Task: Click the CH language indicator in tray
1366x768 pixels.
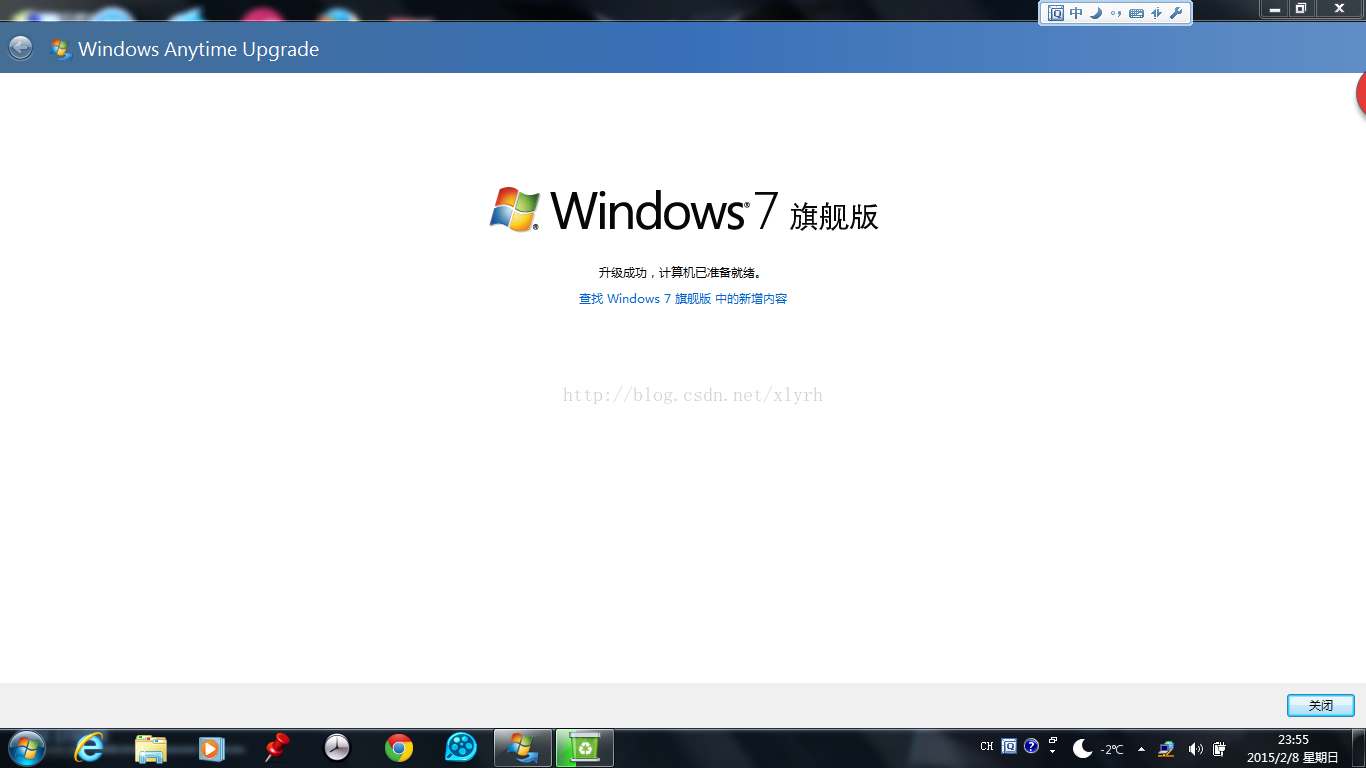Action: 987,747
